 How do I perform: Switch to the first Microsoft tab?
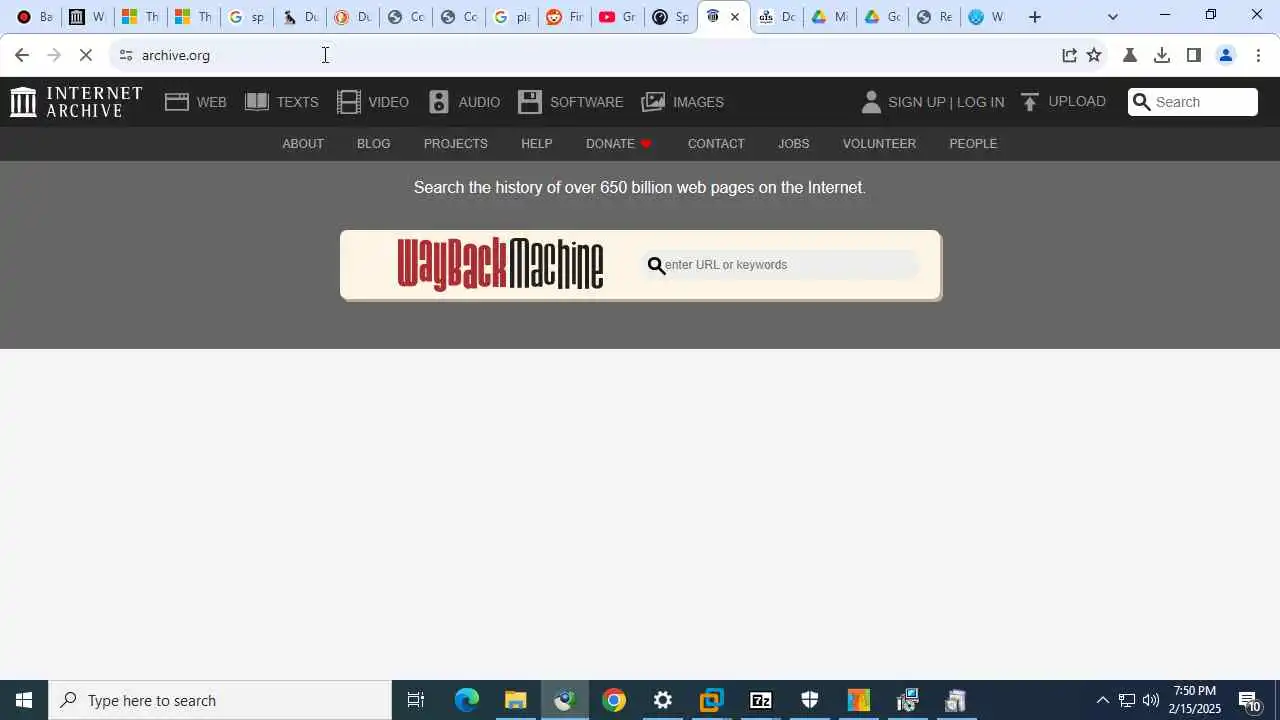coord(140,17)
